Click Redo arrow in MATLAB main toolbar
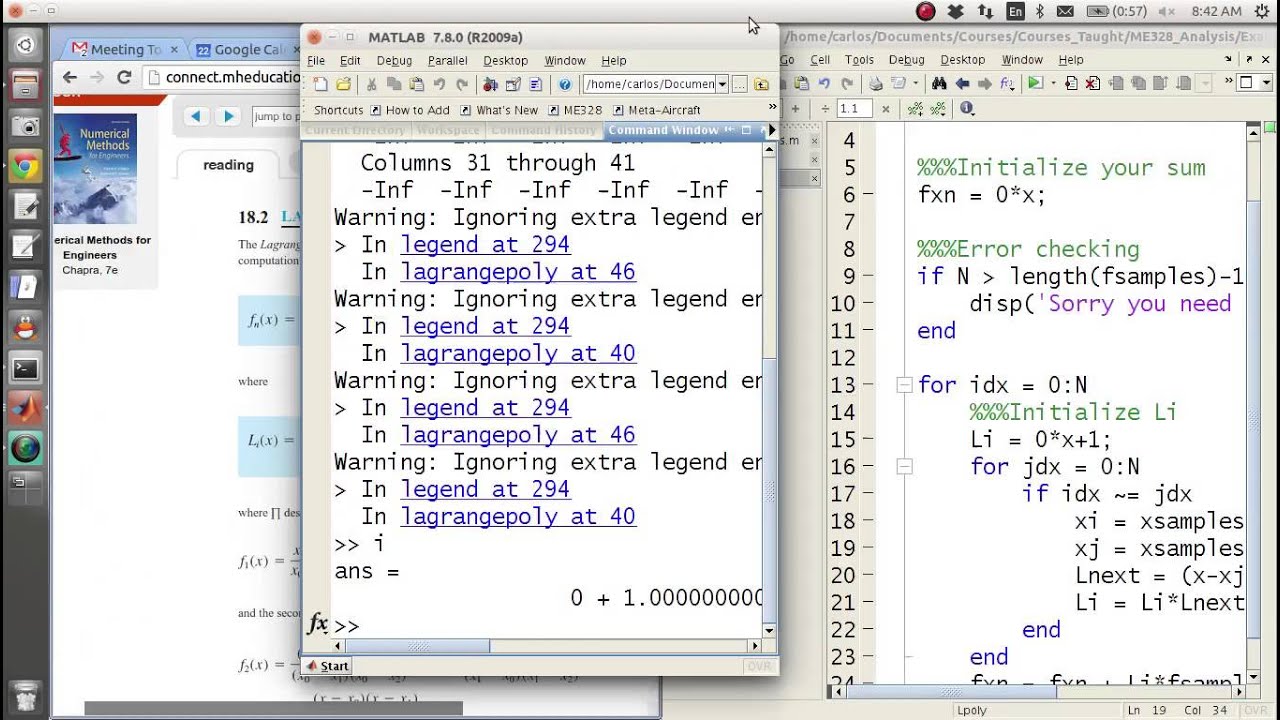1280x720 pixels. coord(462,85)
